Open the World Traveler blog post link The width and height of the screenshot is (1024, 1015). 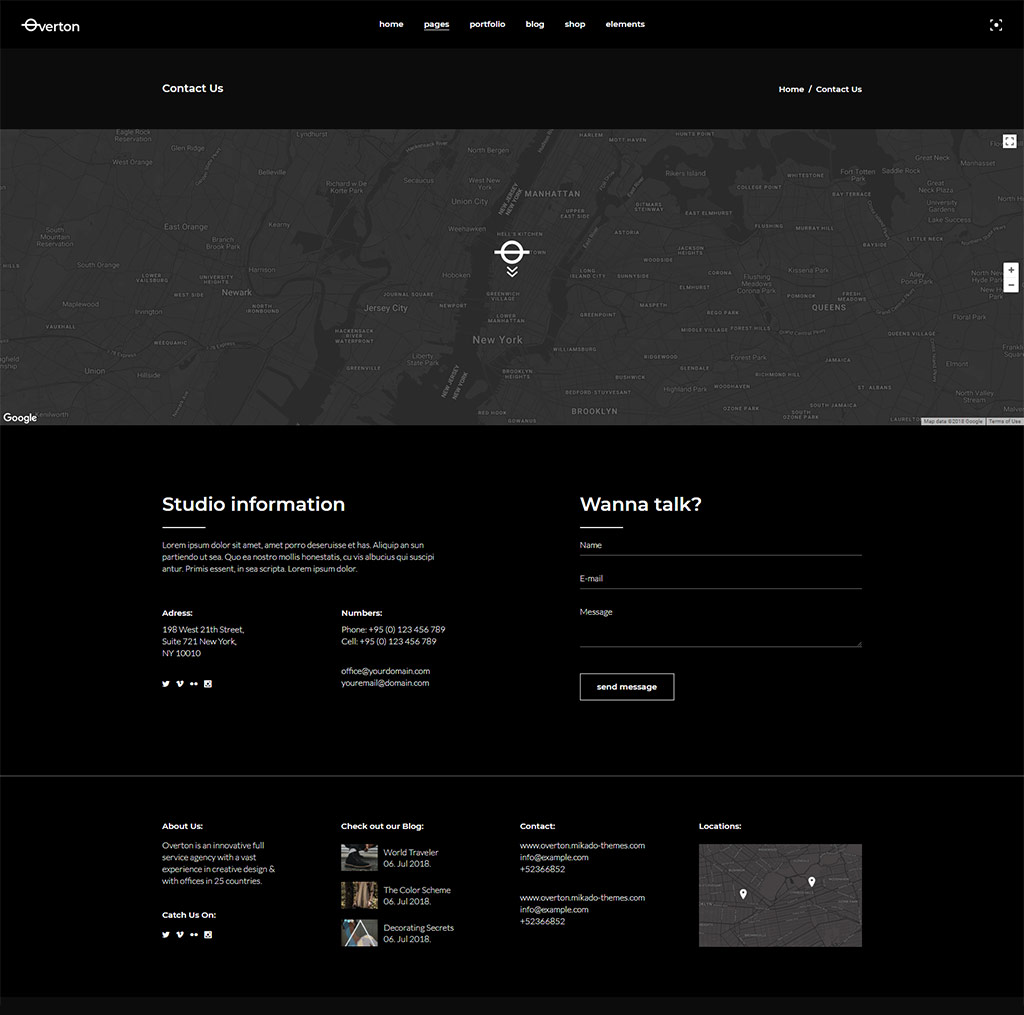[410, 852]
